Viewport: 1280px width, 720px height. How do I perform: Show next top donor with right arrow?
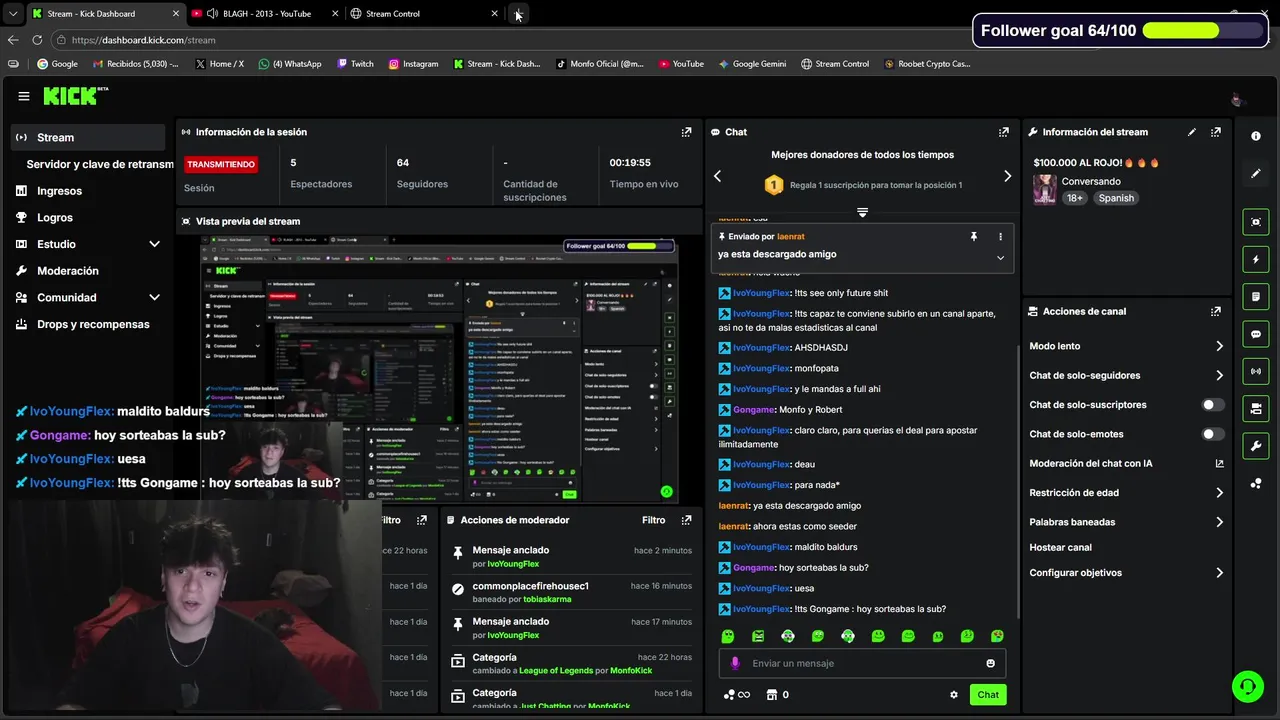(1007, 176)
